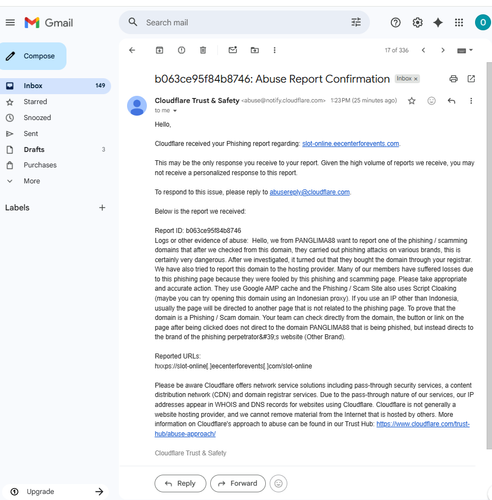
Task: Add emoji reaction next to Forward
Action: pos(278,483)
